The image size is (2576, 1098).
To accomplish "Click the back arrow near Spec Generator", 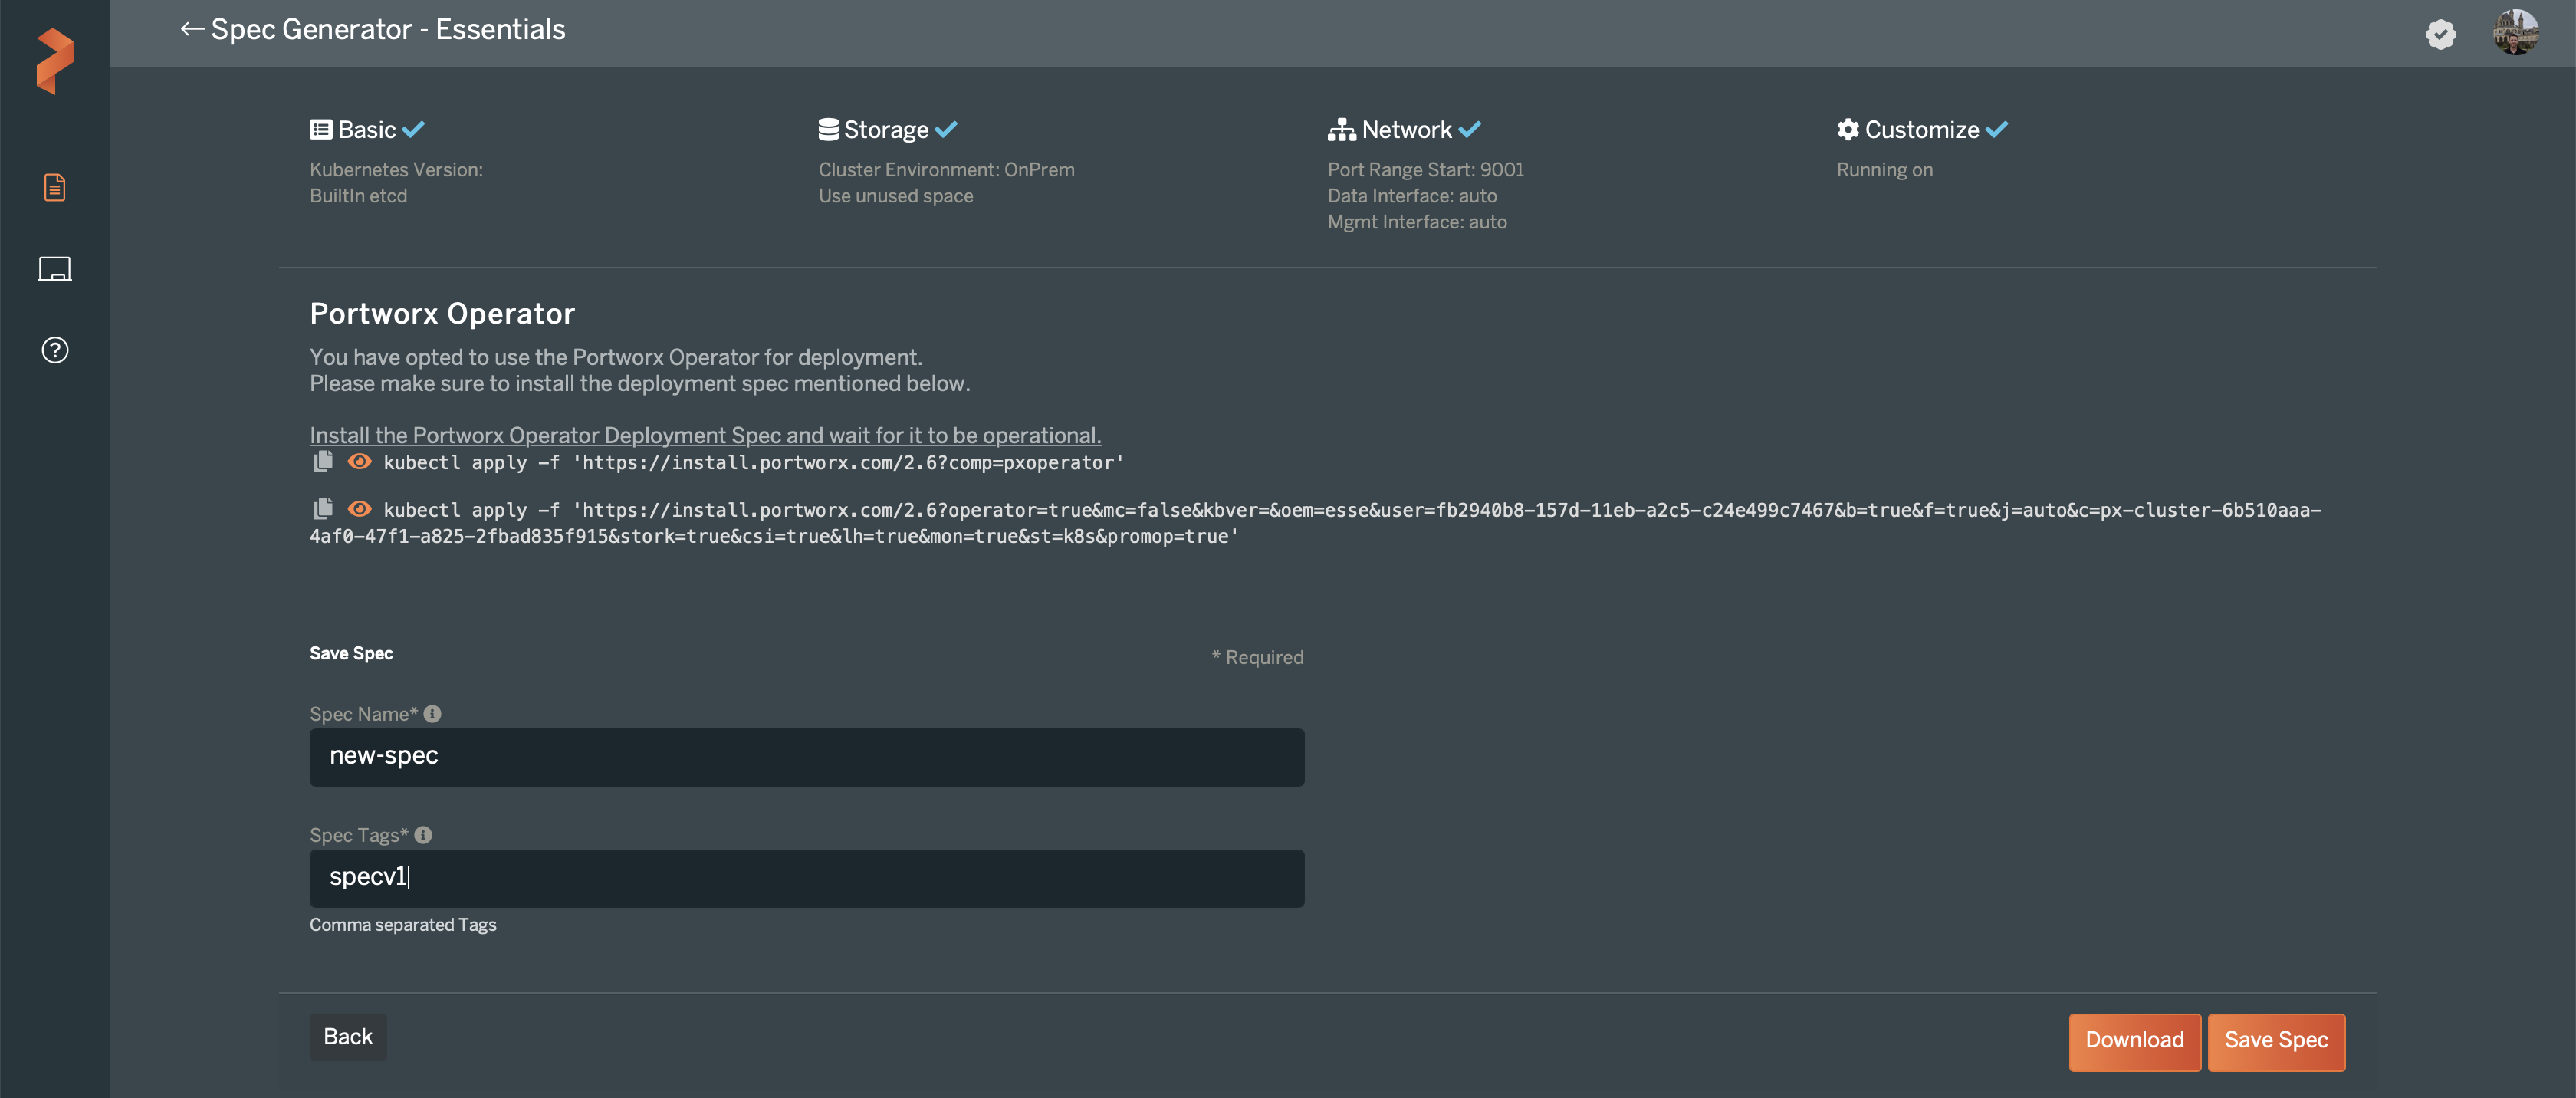I will (x=191, y=29).
